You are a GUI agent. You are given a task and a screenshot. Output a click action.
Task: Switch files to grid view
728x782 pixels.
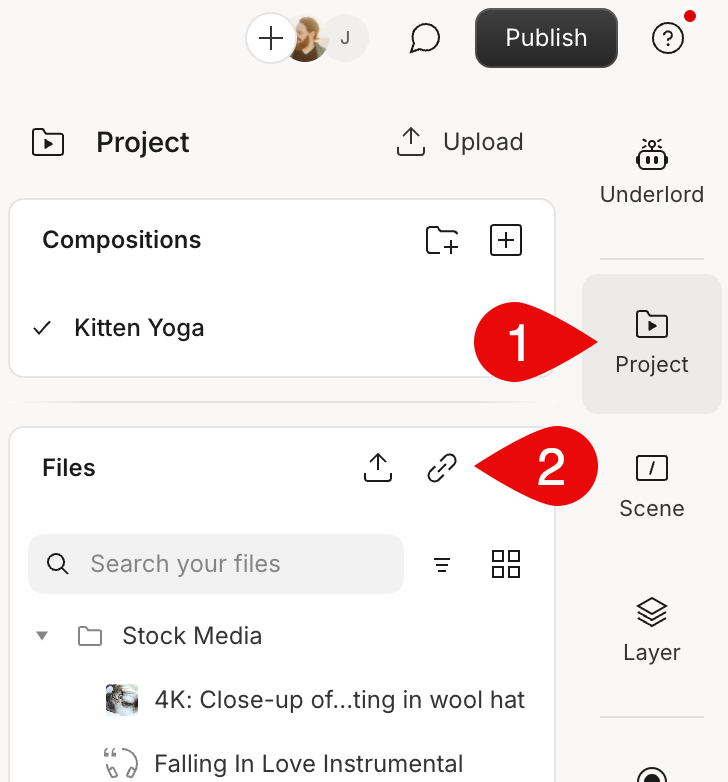[506, 564]
